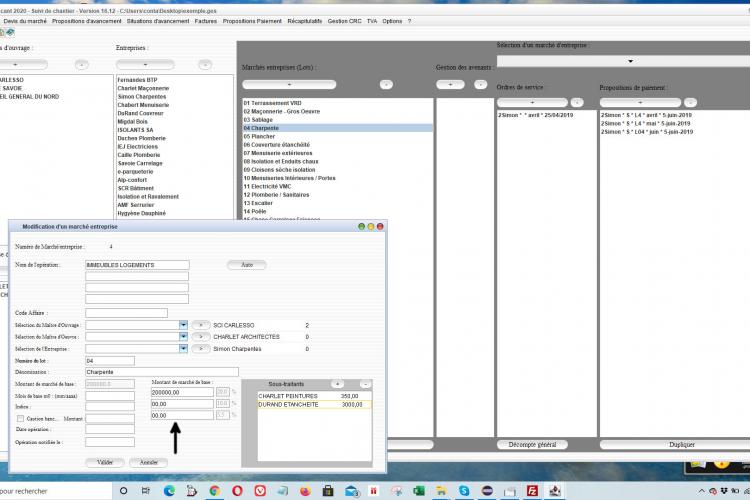Remove an Entreprise with the minus button
The image size is (750, 500).
205,65
